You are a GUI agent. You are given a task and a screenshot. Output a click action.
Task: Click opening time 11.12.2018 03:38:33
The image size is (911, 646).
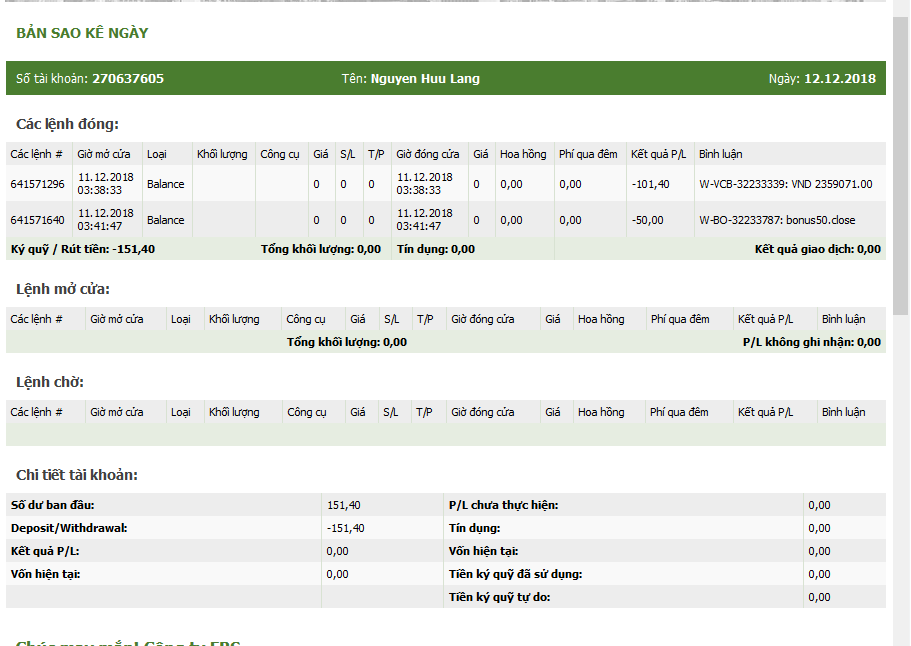pyautogui.click(x=105, y=184)
